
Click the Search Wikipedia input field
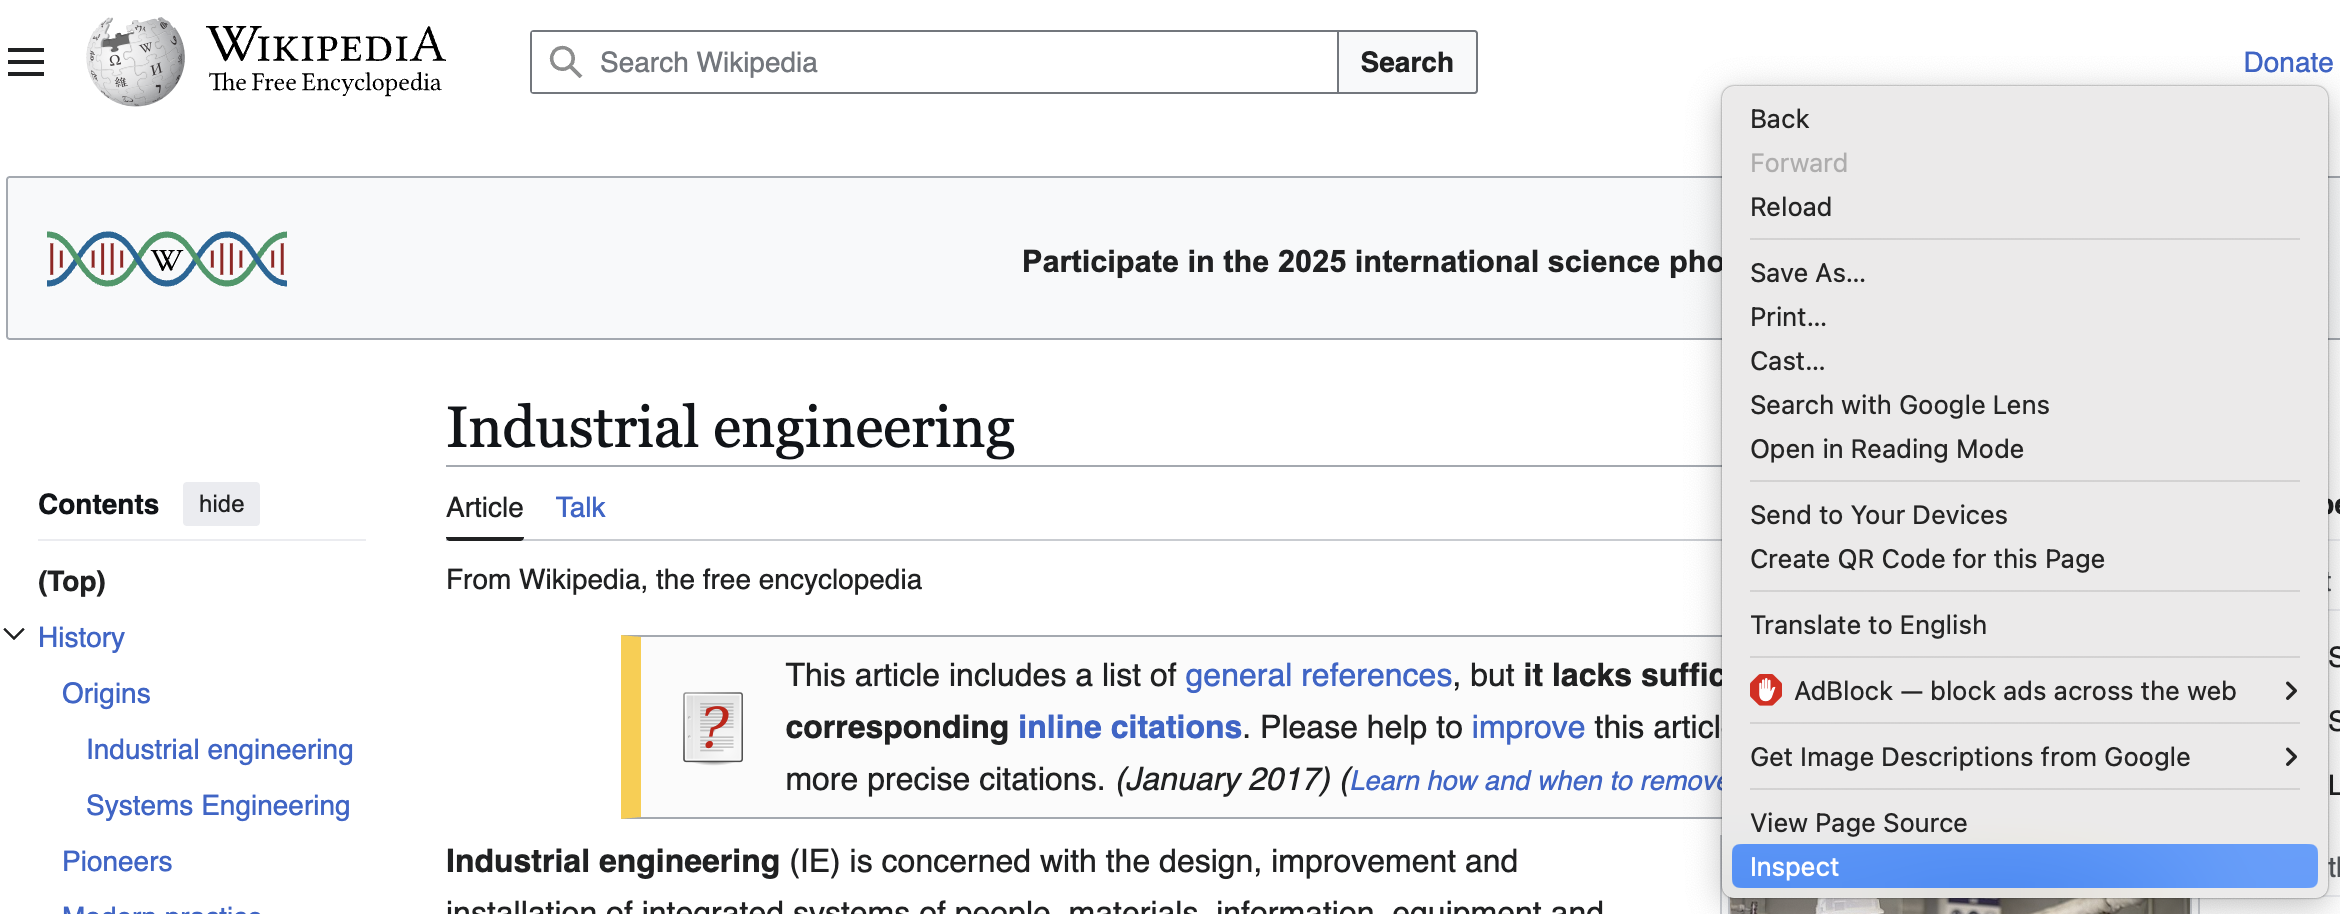(960, 62)
